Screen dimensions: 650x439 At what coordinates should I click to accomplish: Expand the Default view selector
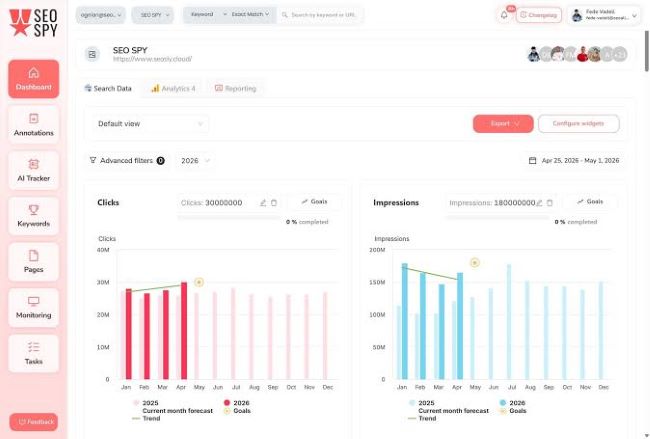[150, 124]
